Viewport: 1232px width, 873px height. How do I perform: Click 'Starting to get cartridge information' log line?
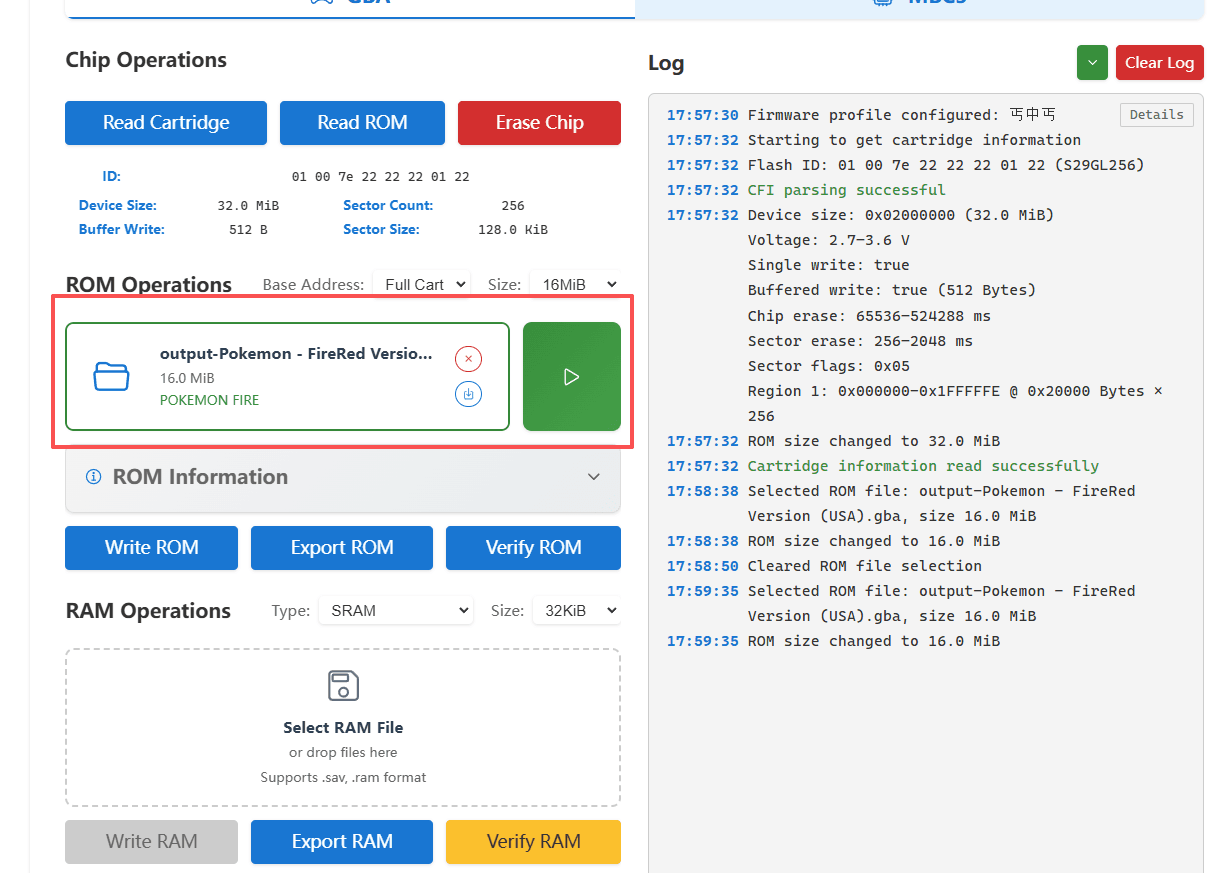(x=914, y=140)
